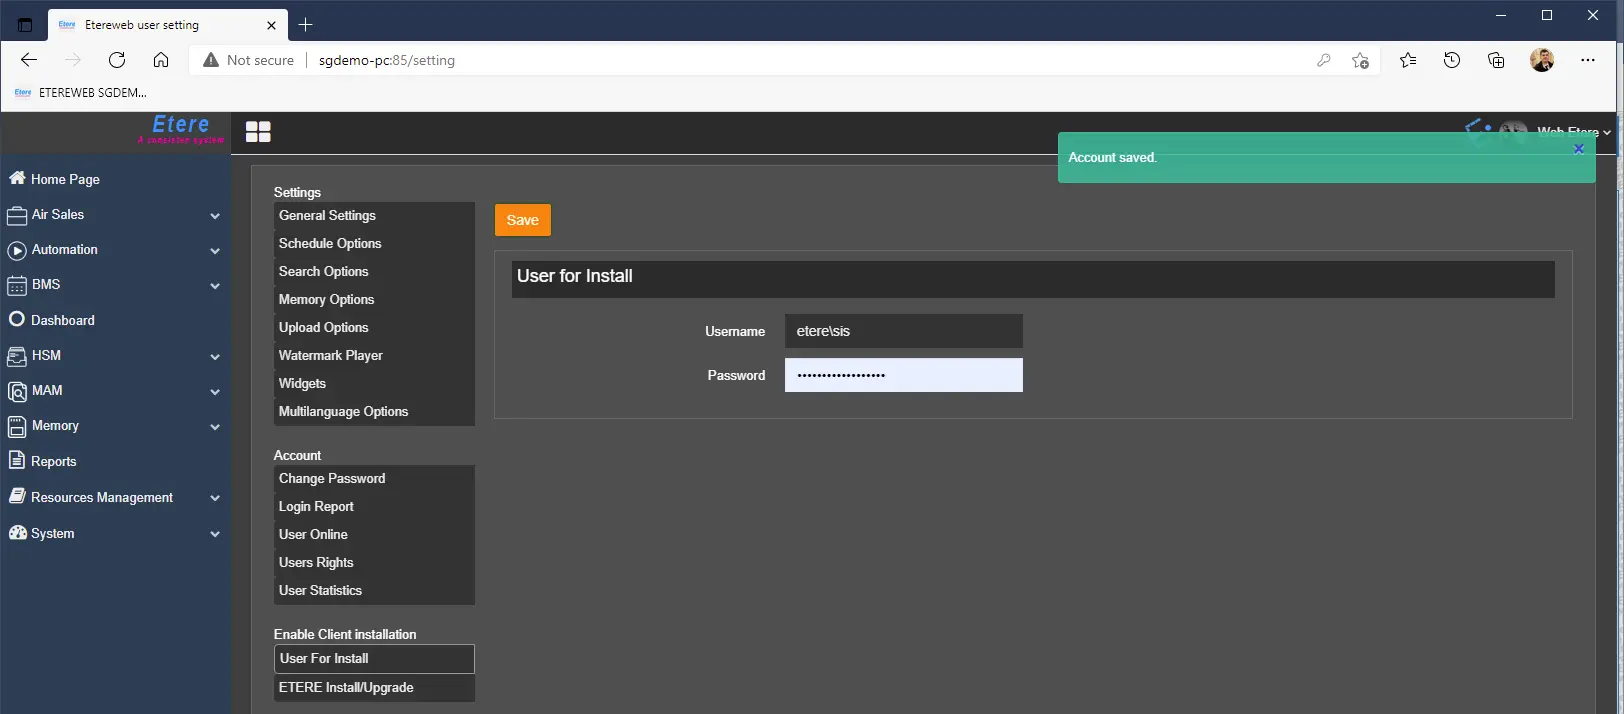
Task: Click the Username input field
Action: [x=903, y=331]
